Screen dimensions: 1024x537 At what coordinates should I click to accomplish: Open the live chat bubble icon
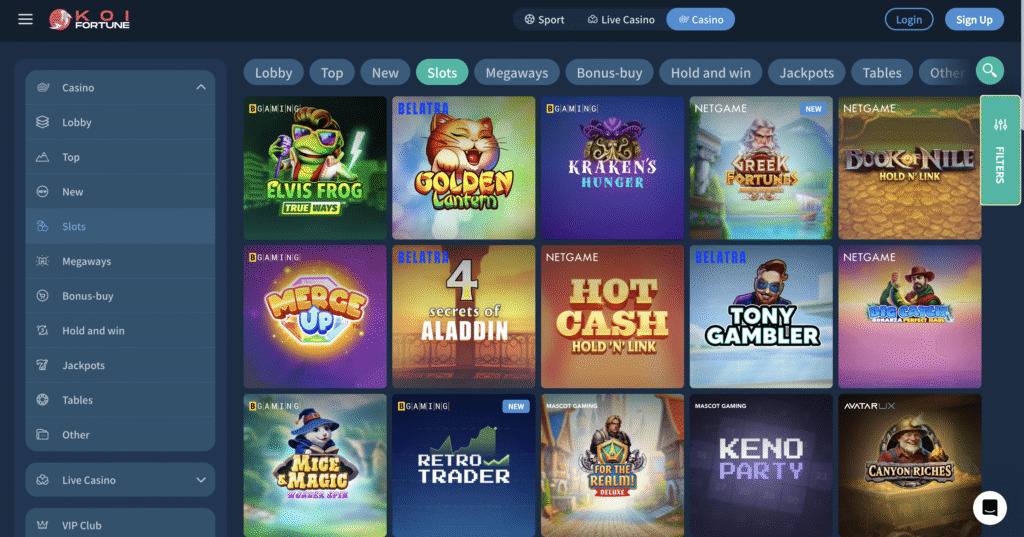coord(989,508)
